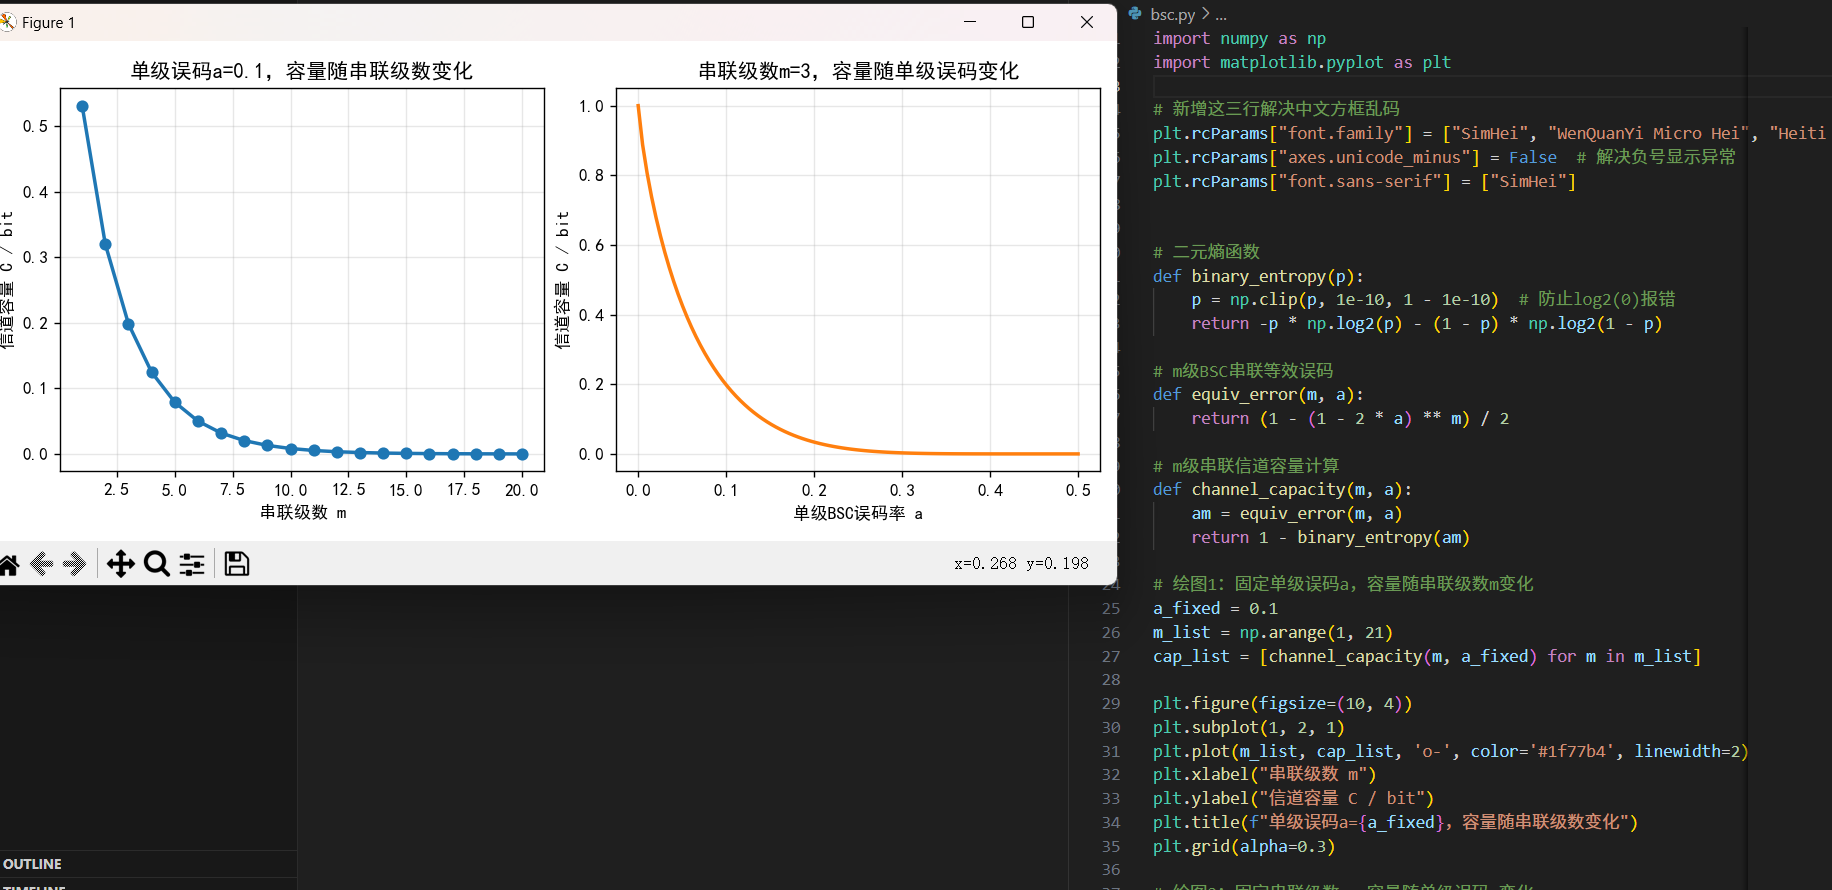Click def equiv_error(m, a) line
1832x890 pixels.
click(x=1258, y=394)
